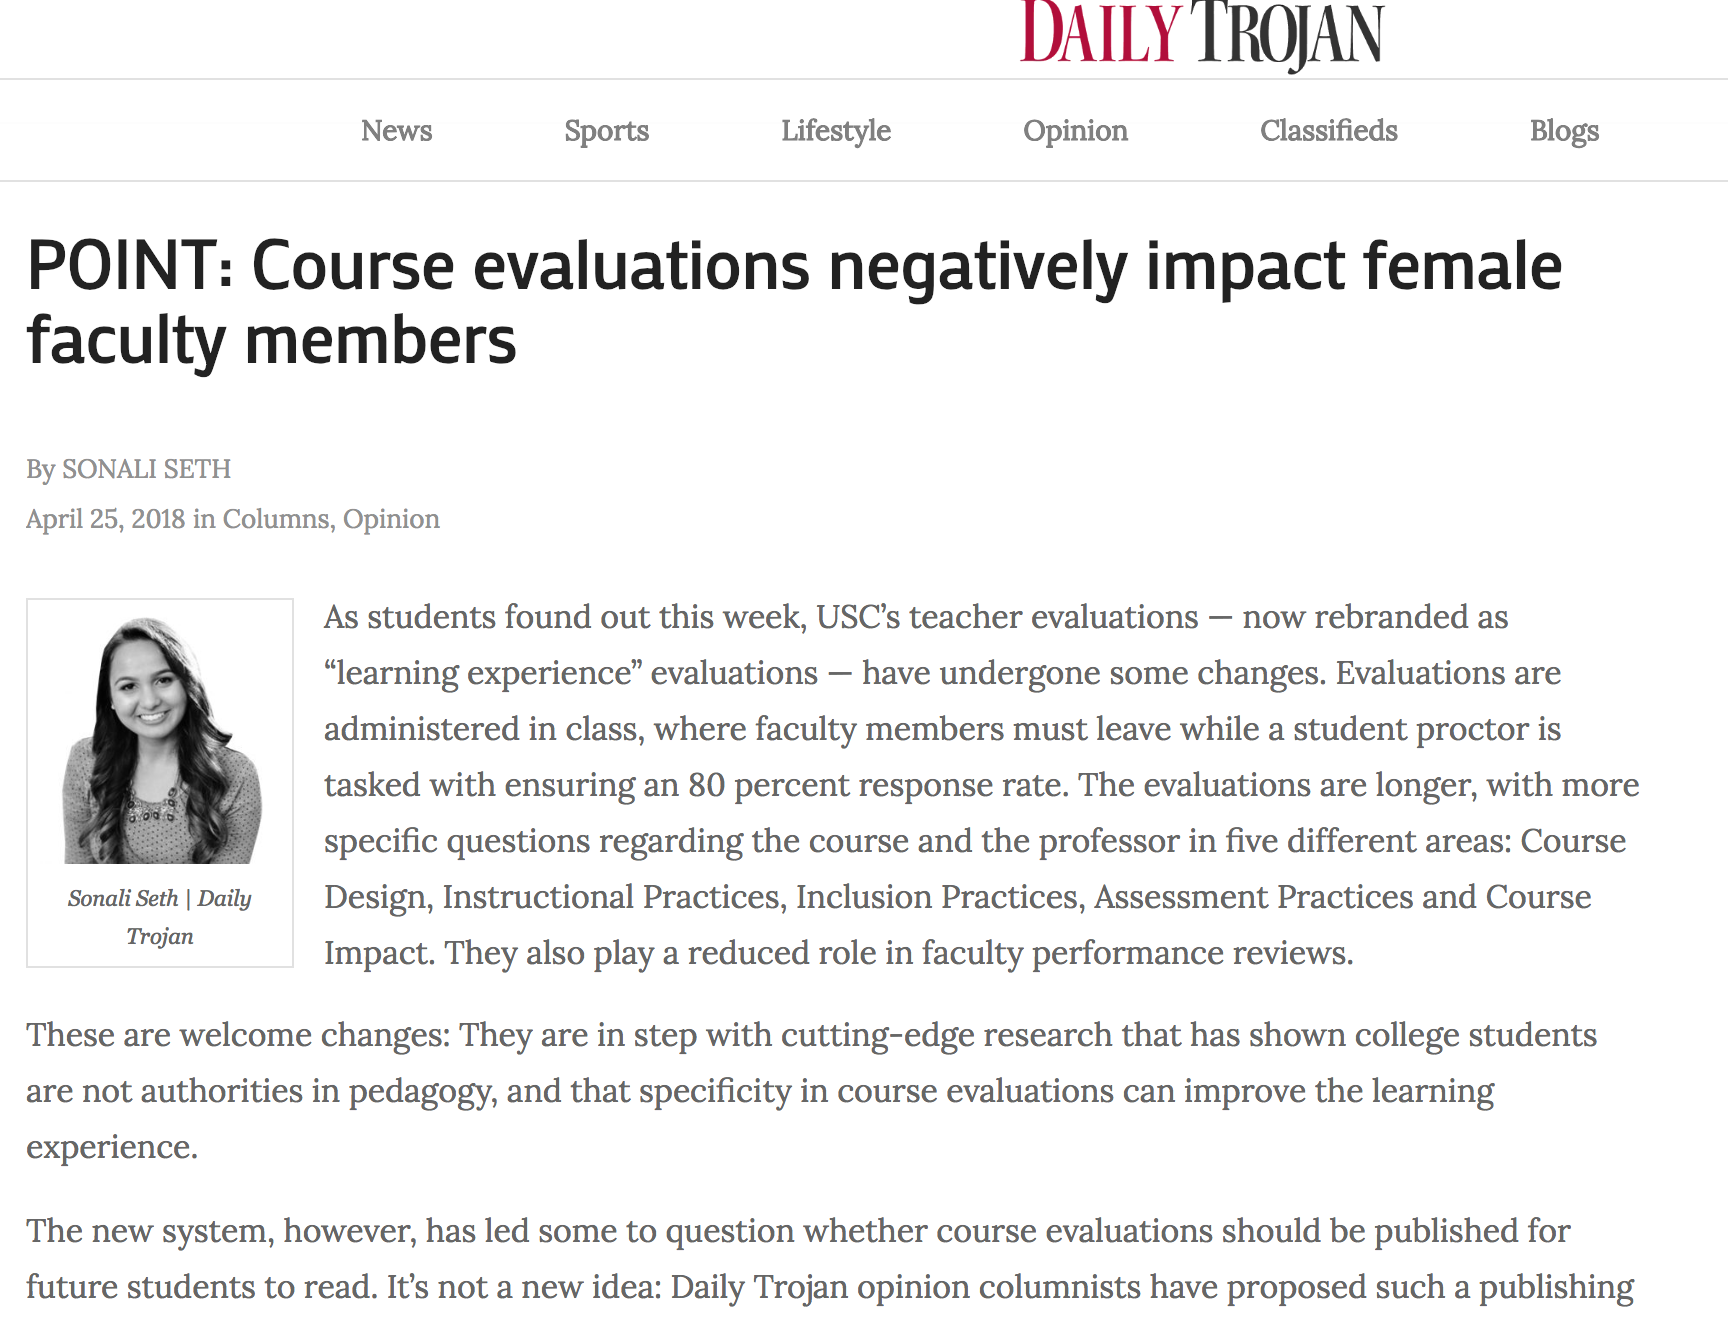Viewport: 1728px width, 1328px height.
Task: Open the Classifieds page
Action: click(1329, 130)
